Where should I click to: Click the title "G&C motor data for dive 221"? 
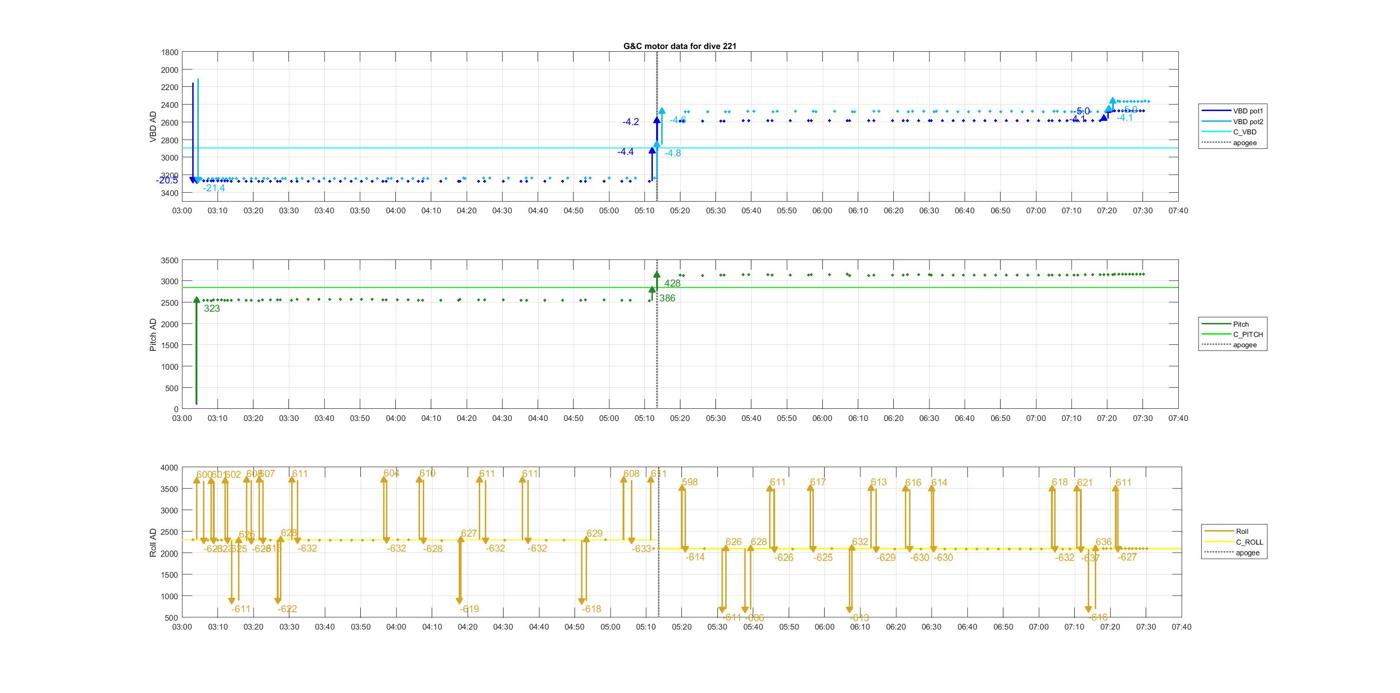[x=680, y=46]
